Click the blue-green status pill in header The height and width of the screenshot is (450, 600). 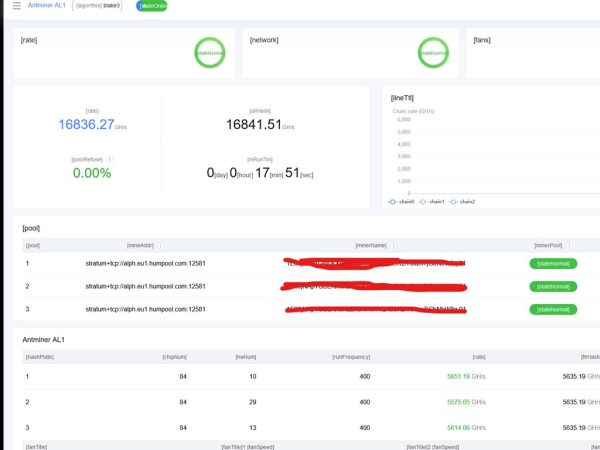point(152,6)
